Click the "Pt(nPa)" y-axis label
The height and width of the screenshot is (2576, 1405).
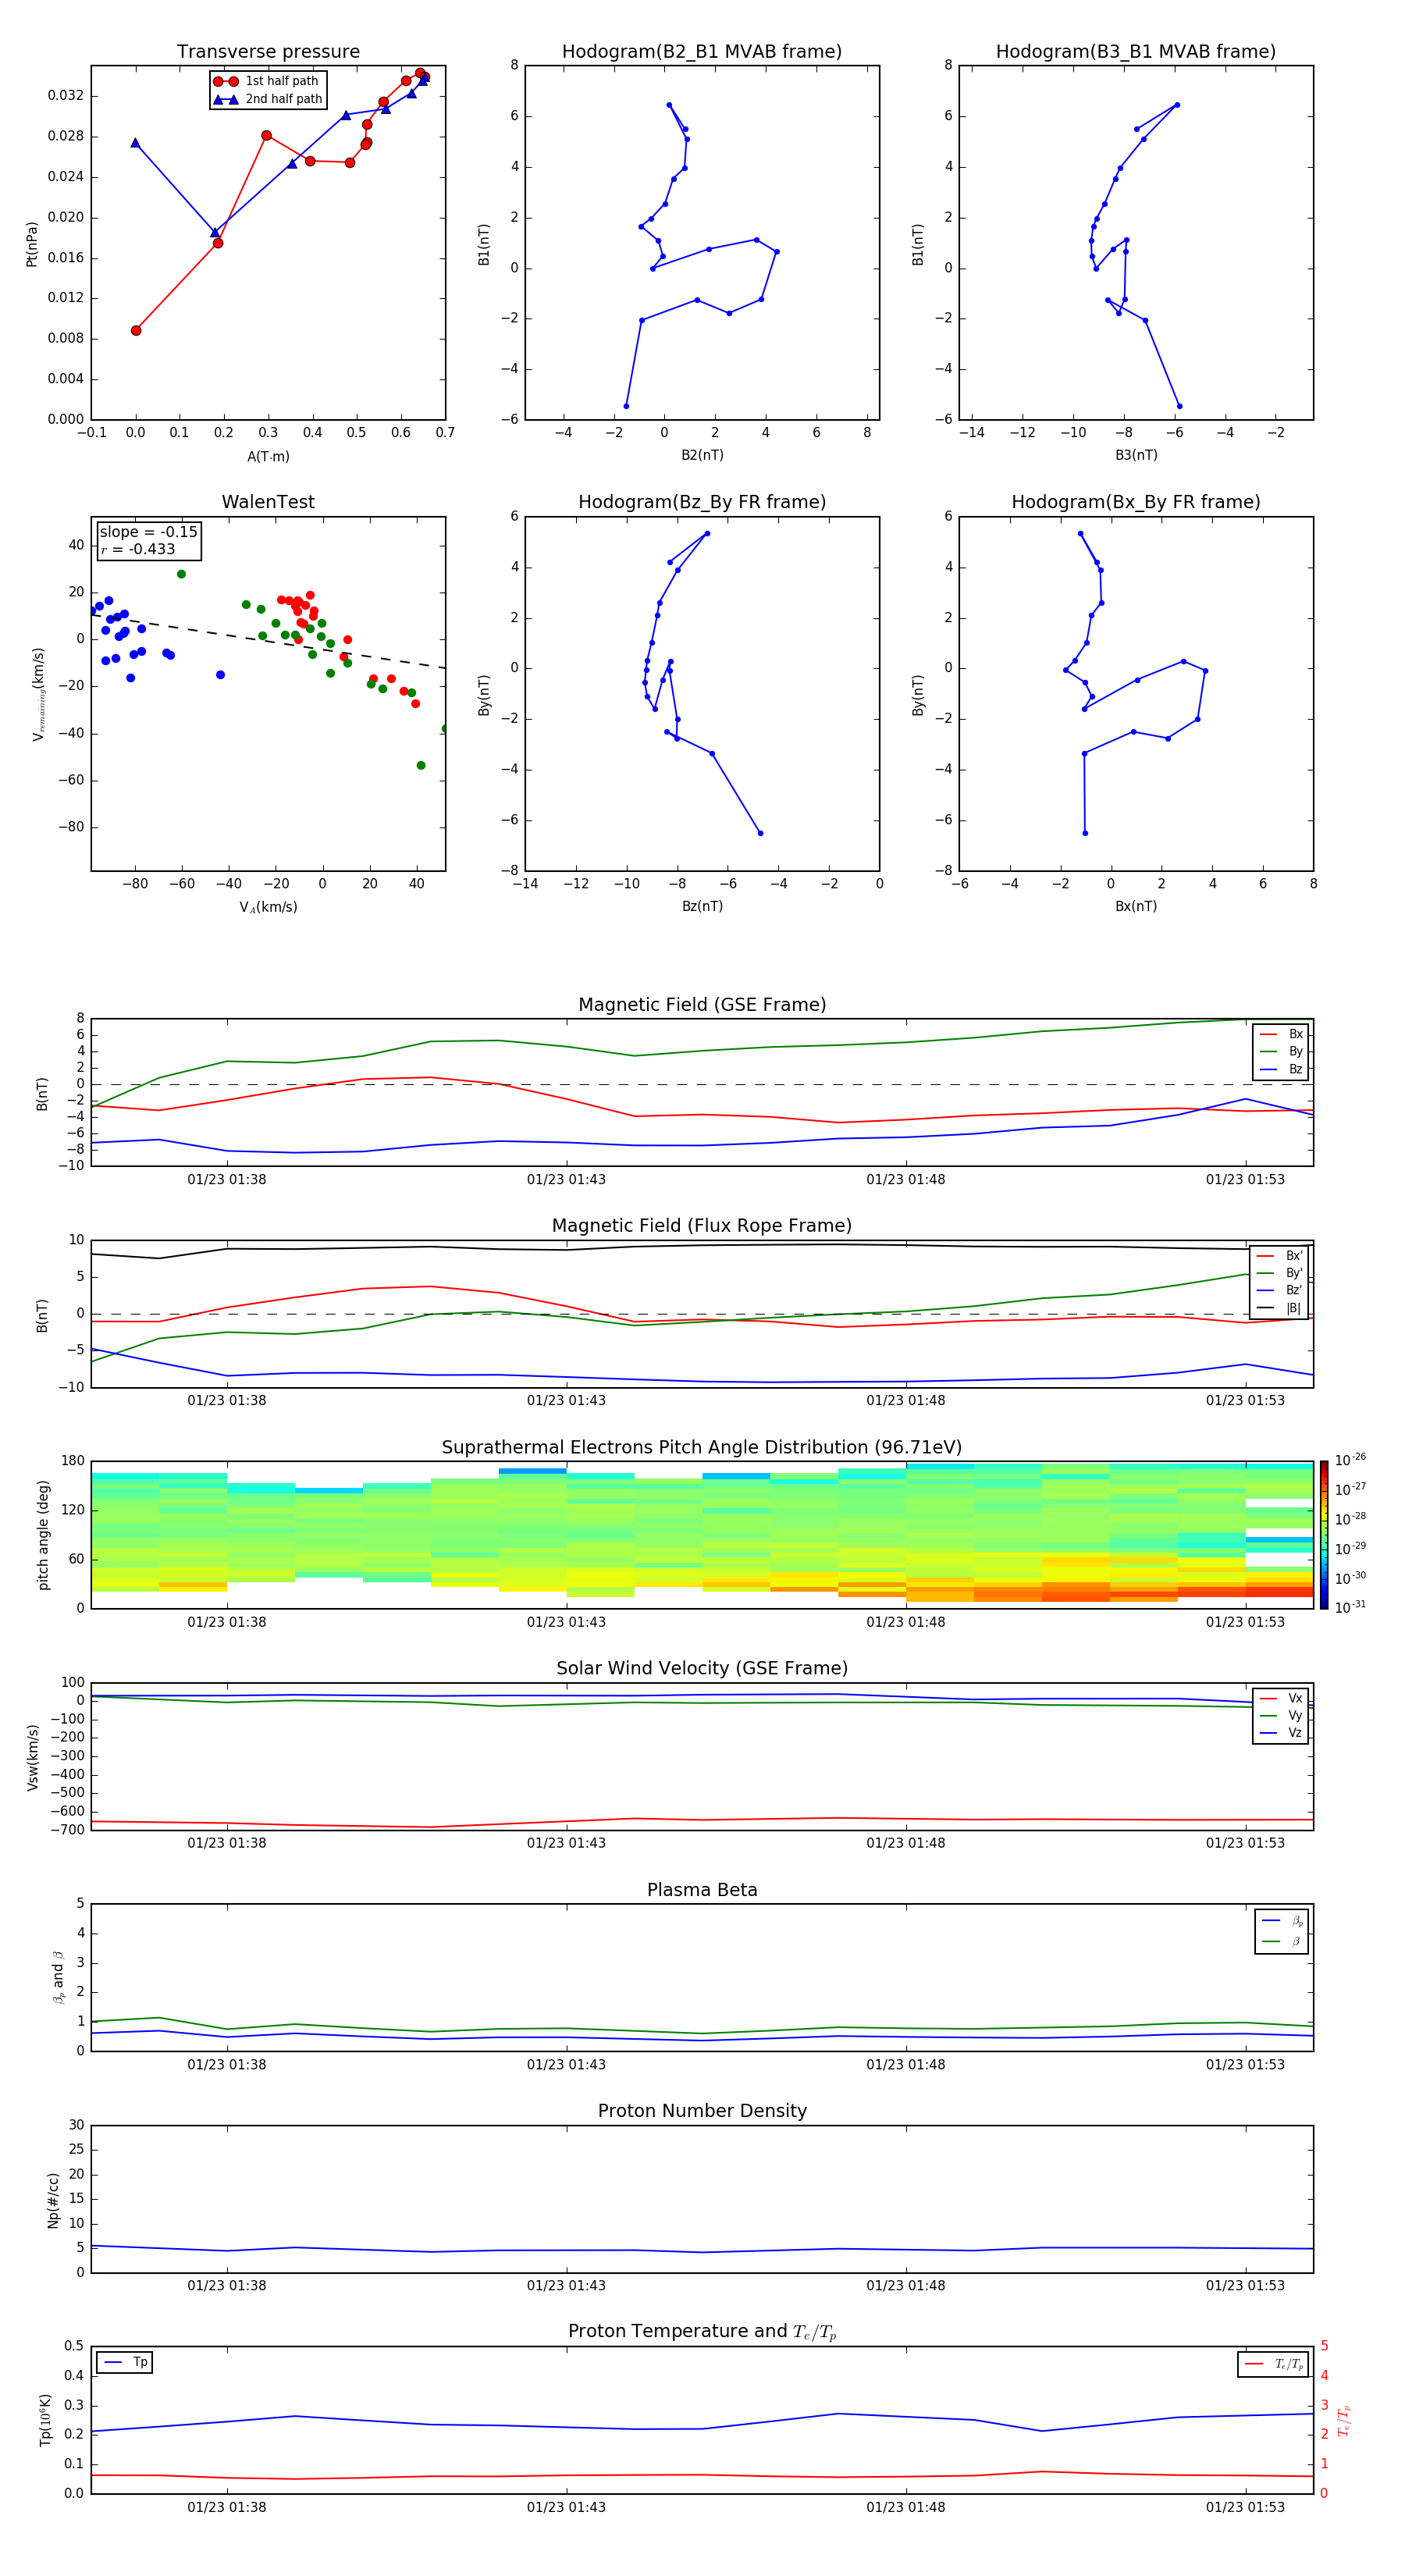[32, 244]
